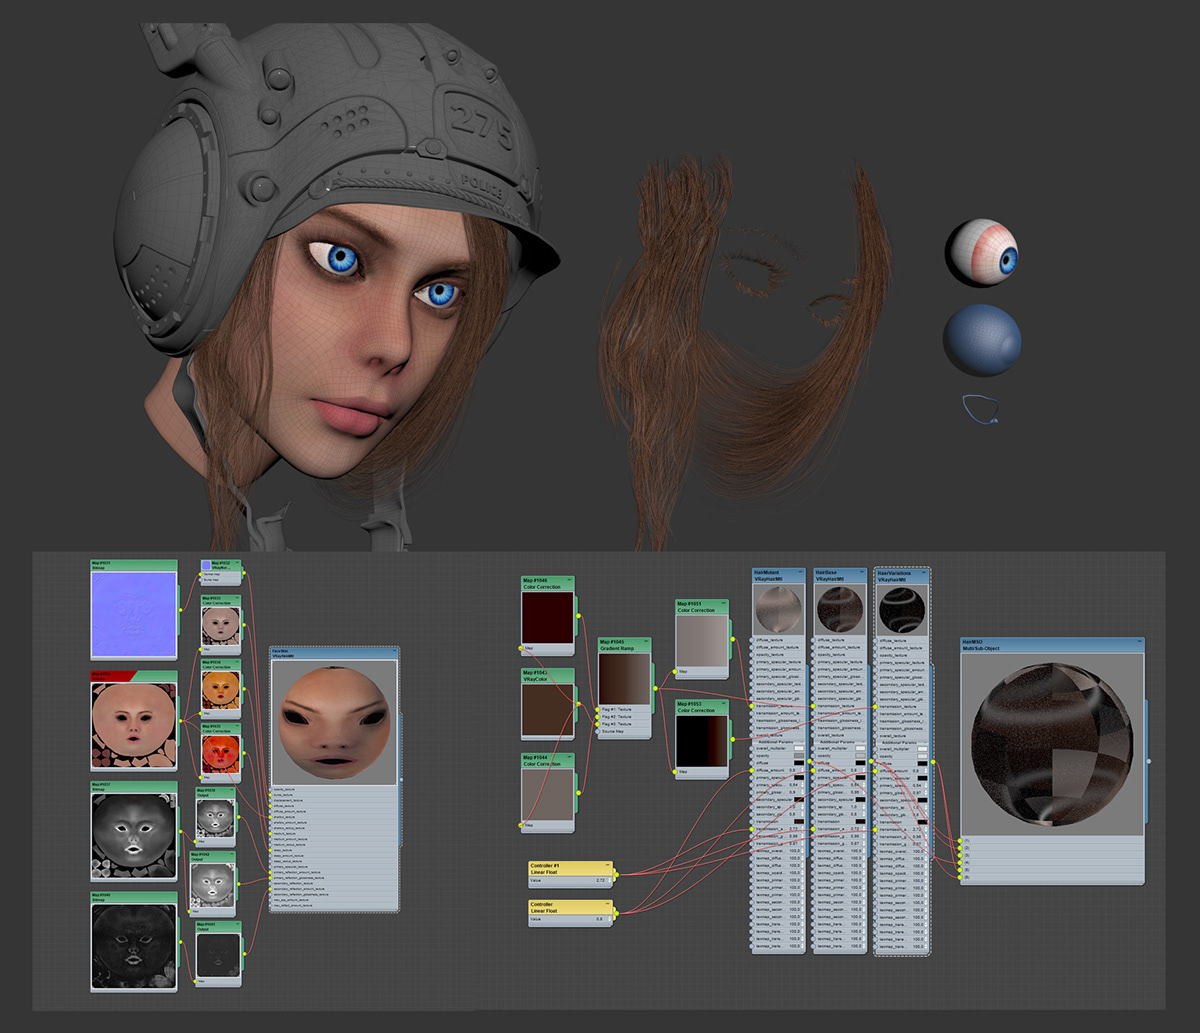Viewport: 1200px width, 1033px height.
Task: Click the collapse icon on the HairMutant node header
Action: click(x=801, y=572)
